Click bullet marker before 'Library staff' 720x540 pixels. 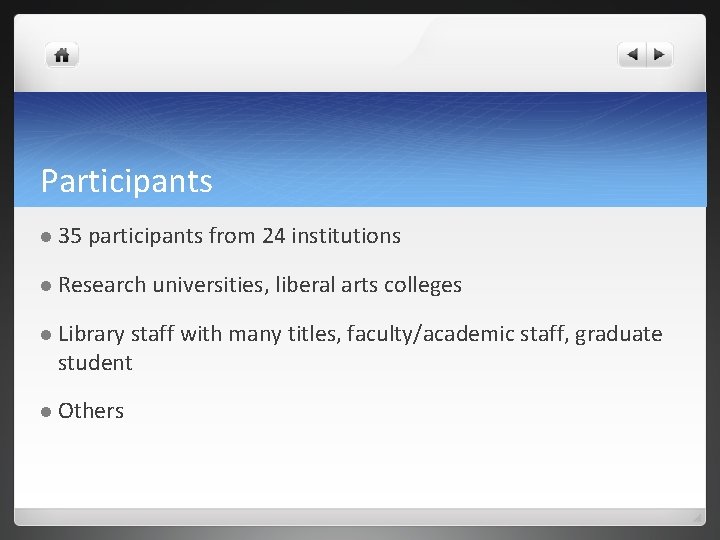(x=46, y=335)
